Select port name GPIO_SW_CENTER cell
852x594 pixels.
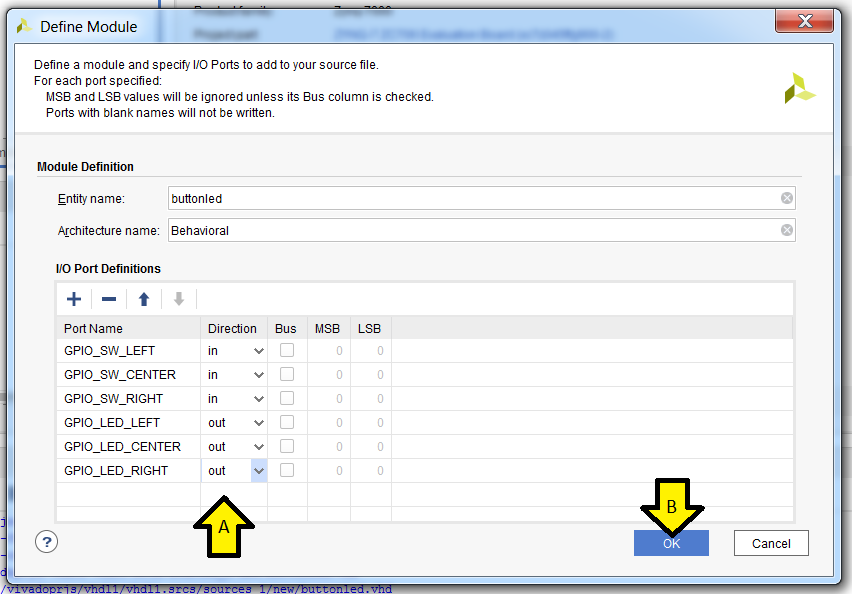[128, 374]
